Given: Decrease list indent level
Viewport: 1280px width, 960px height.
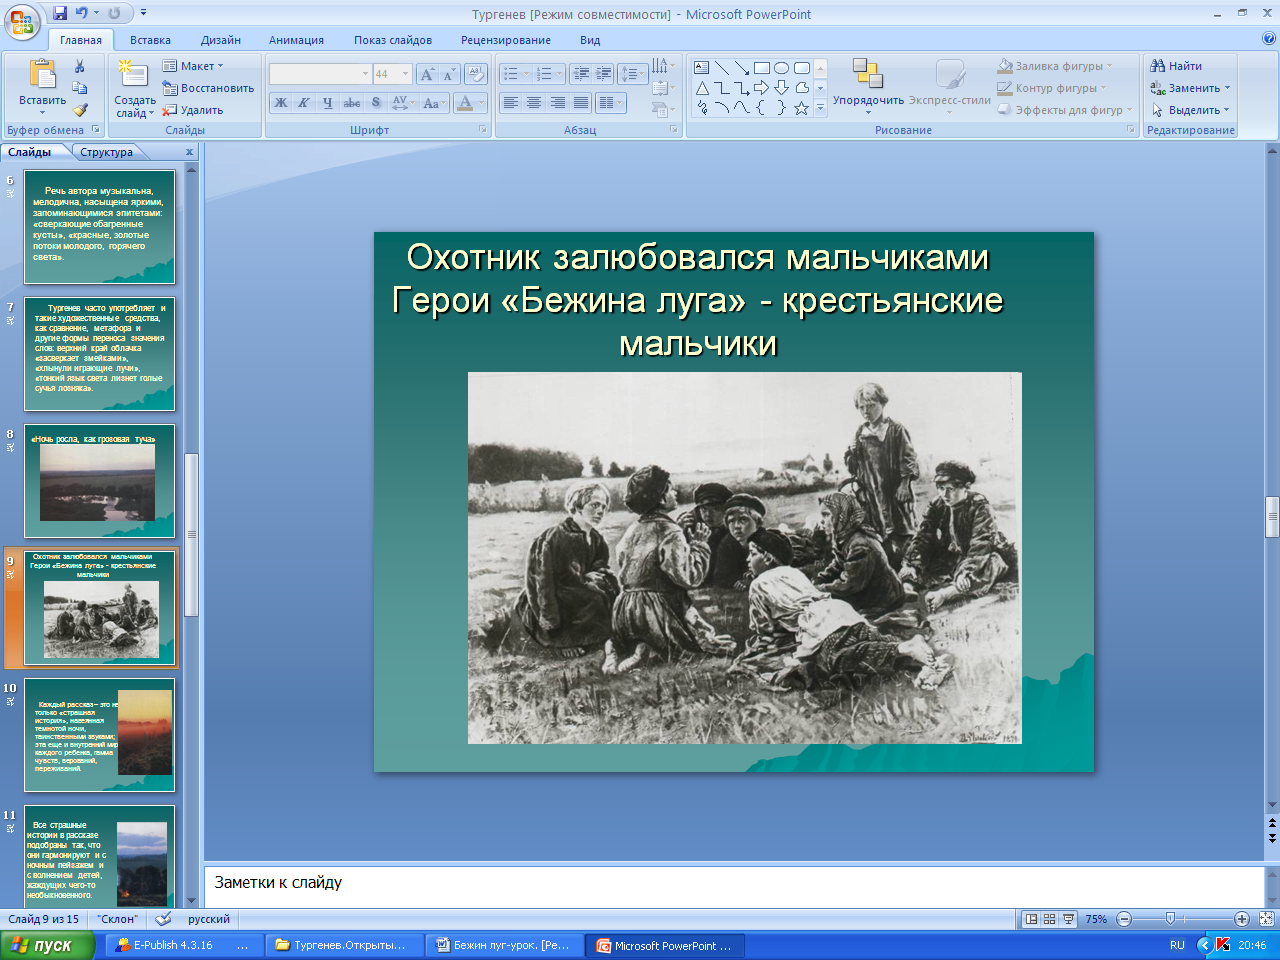Looking at the screenshot, I should point(581,74).
